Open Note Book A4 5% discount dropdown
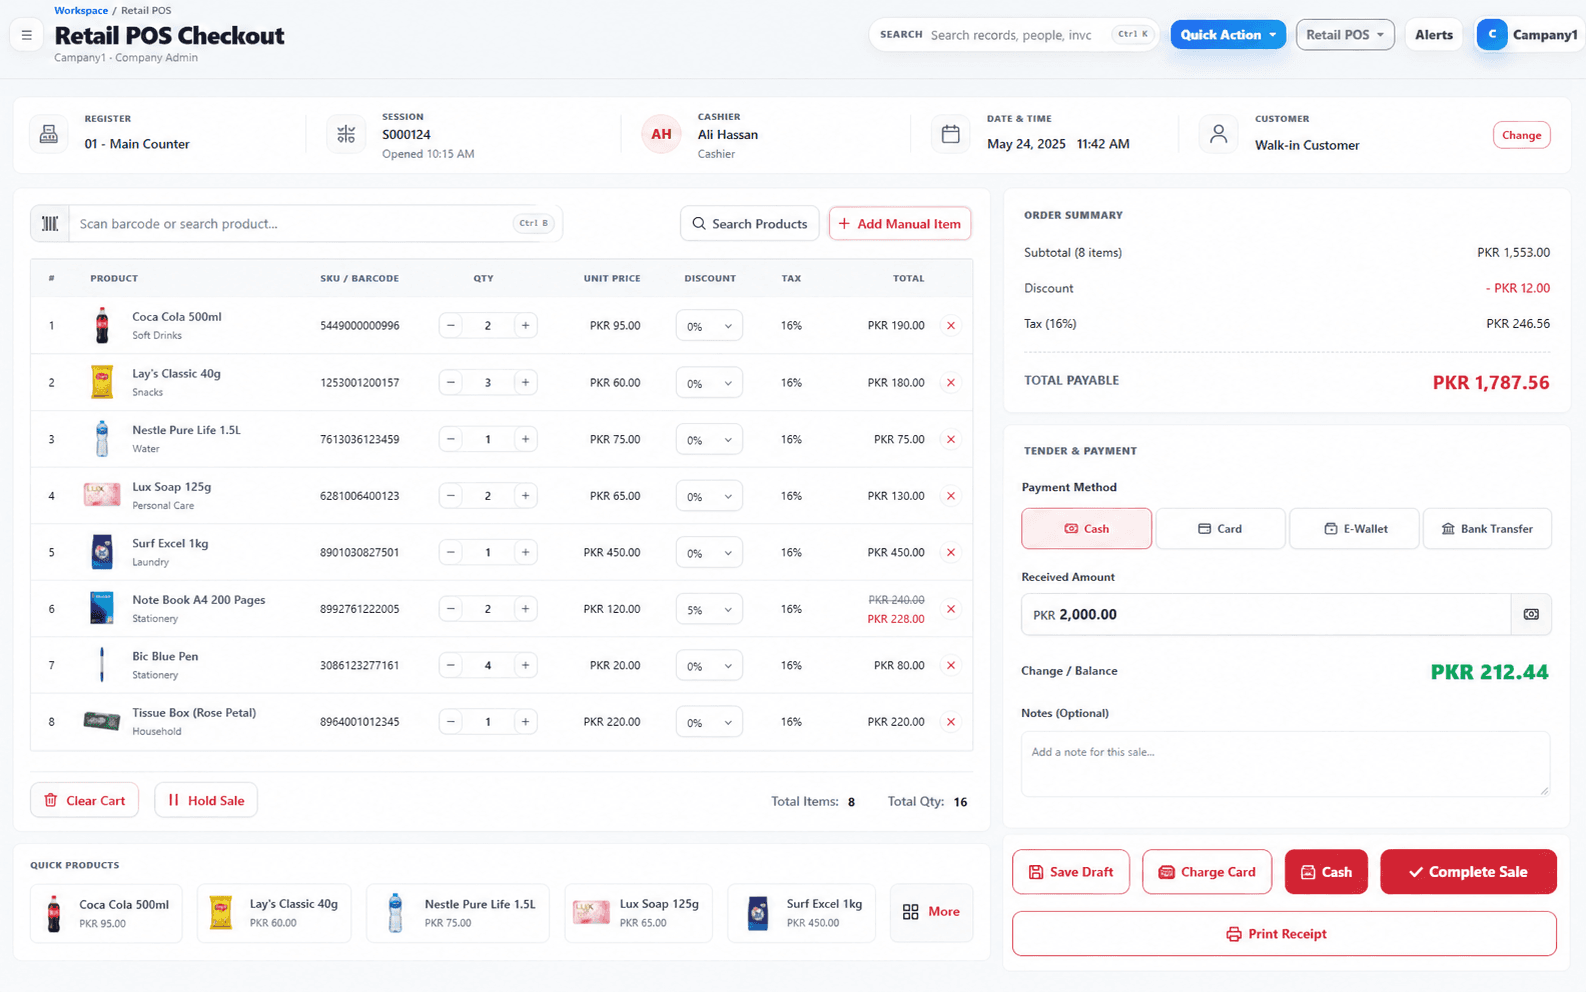 click(x=709, y=609)
